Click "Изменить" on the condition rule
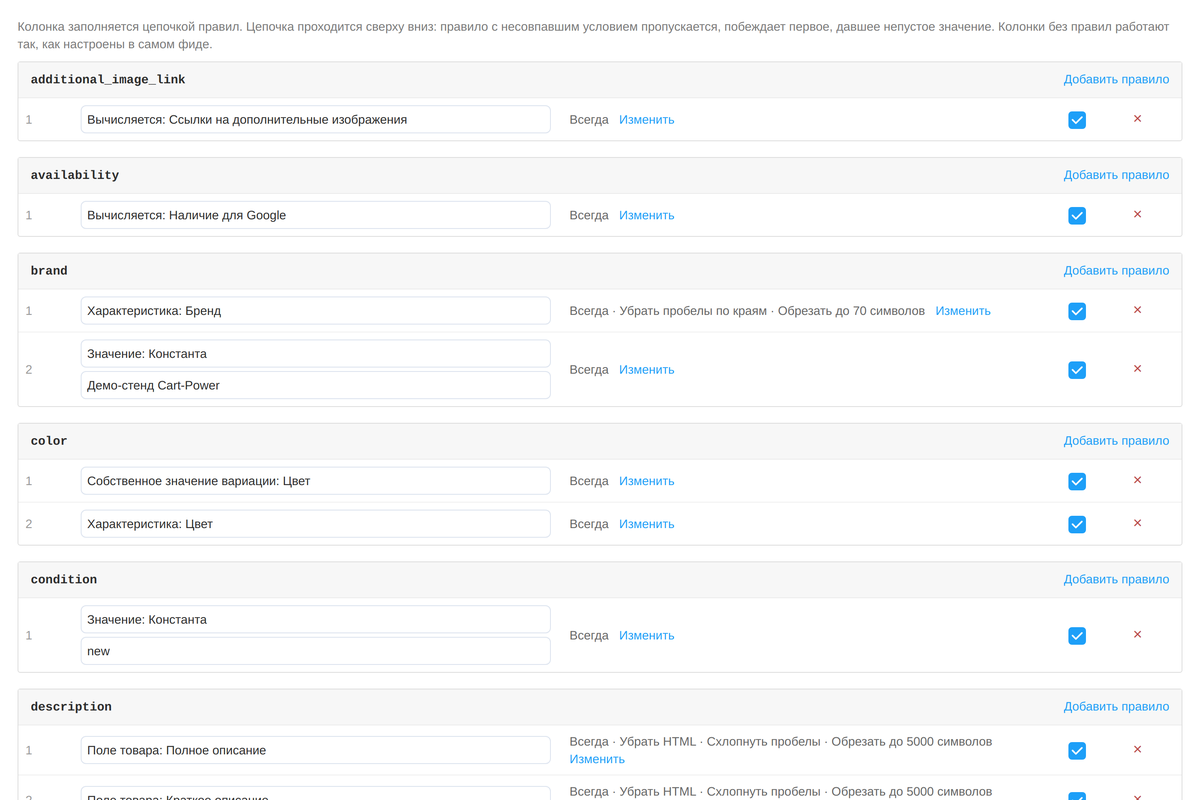 tap(646, 636)
